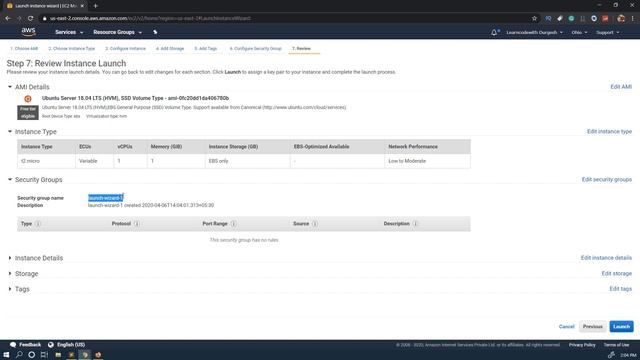Click Edit tags link

620,289
